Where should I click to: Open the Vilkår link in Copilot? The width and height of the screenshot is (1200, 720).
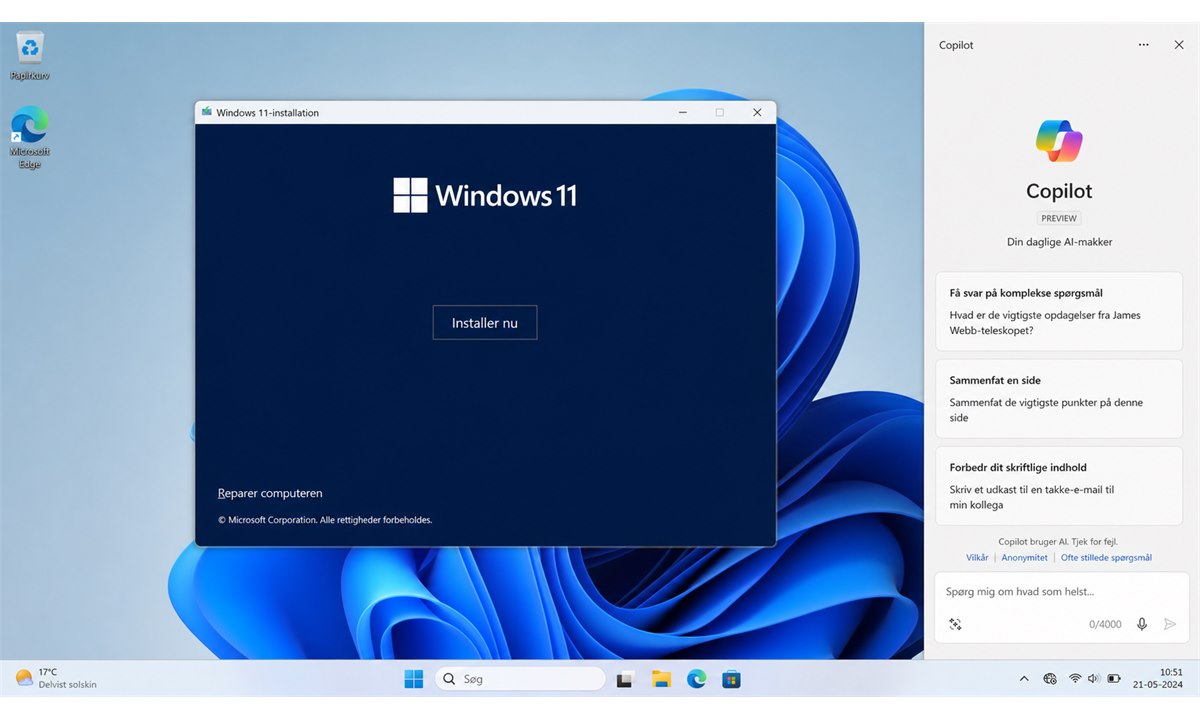tap(977, 557)
